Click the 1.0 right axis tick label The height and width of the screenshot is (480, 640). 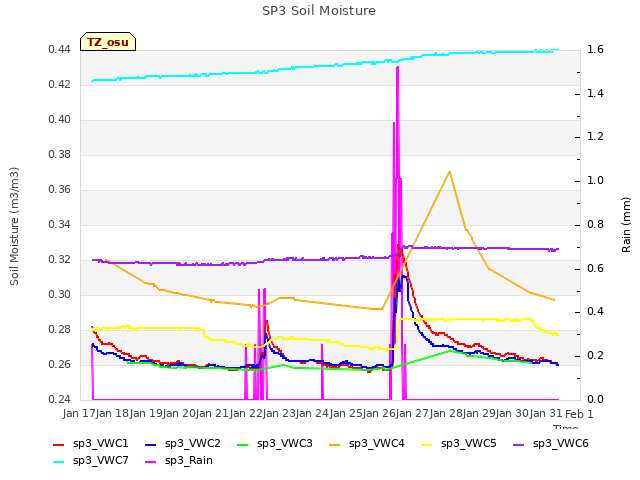[x=595, y=181]
